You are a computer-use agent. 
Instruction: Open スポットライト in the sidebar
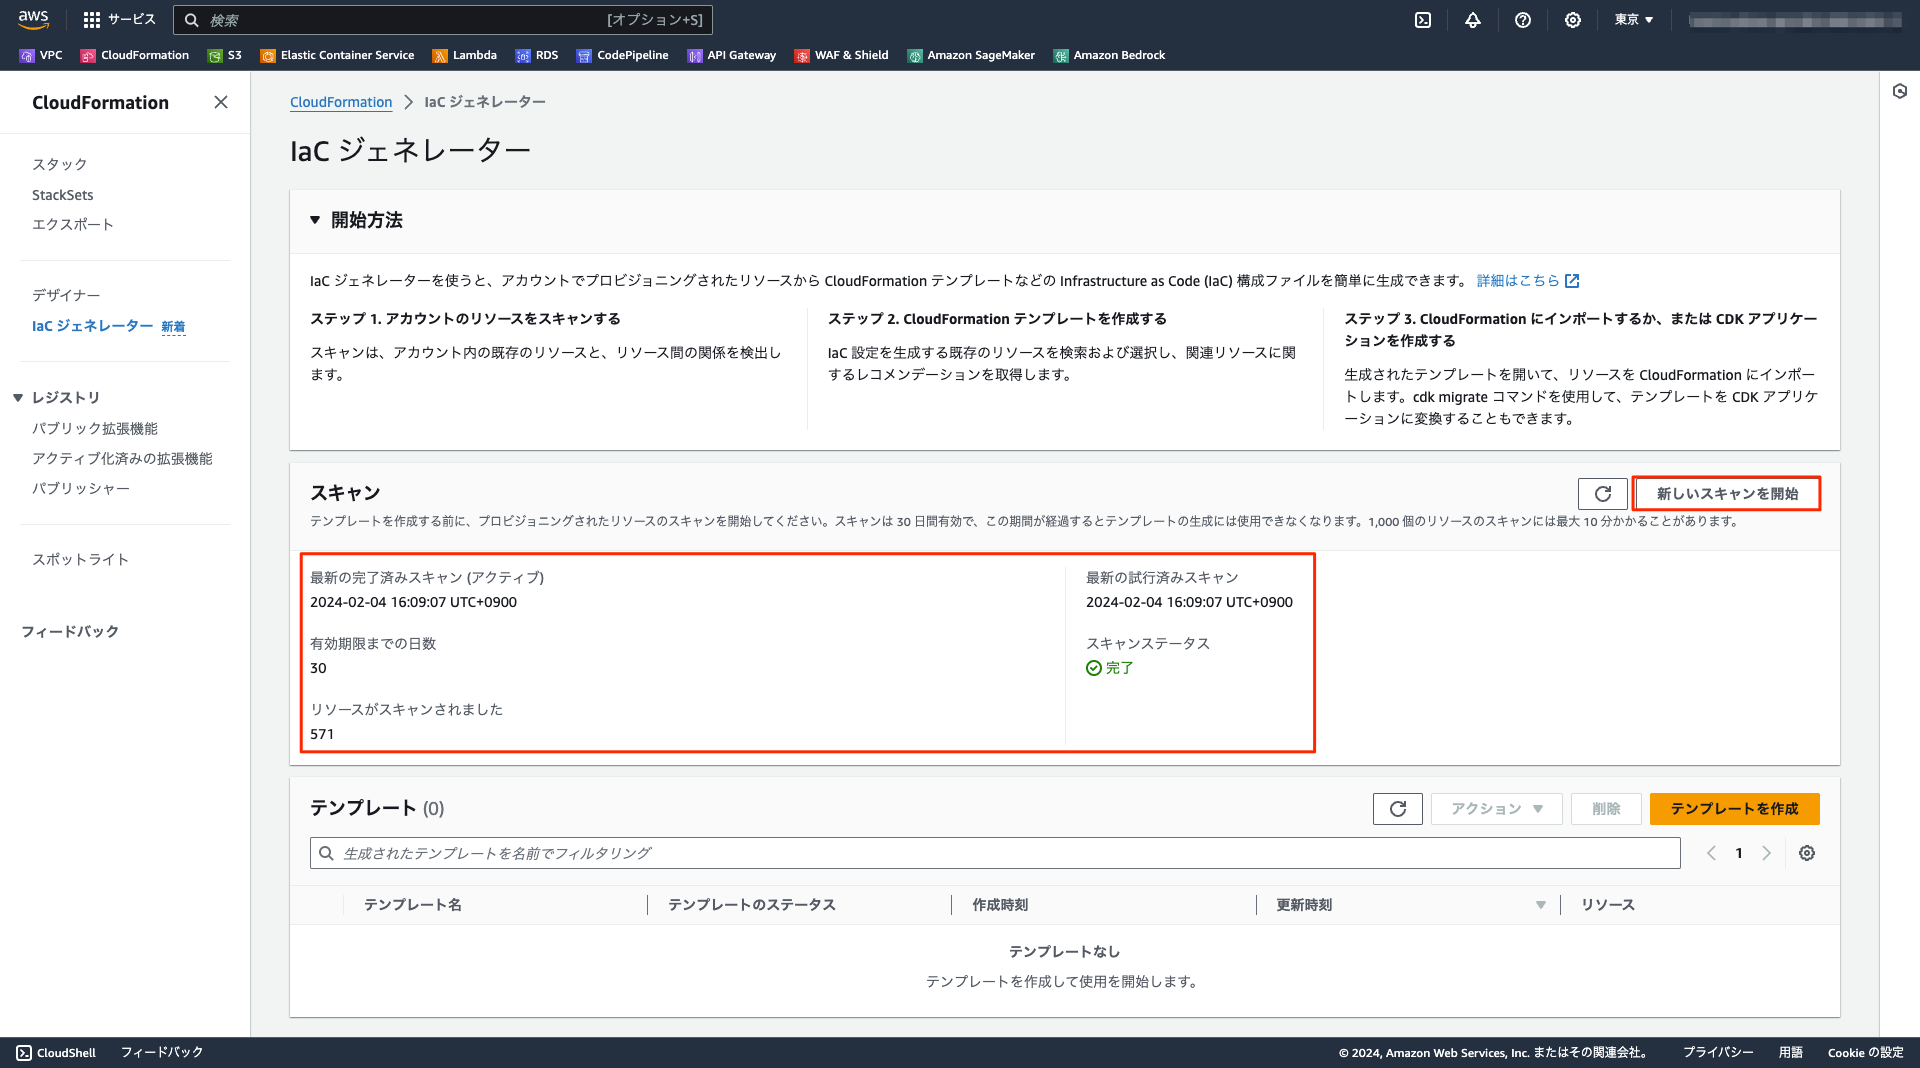(81, 559)
